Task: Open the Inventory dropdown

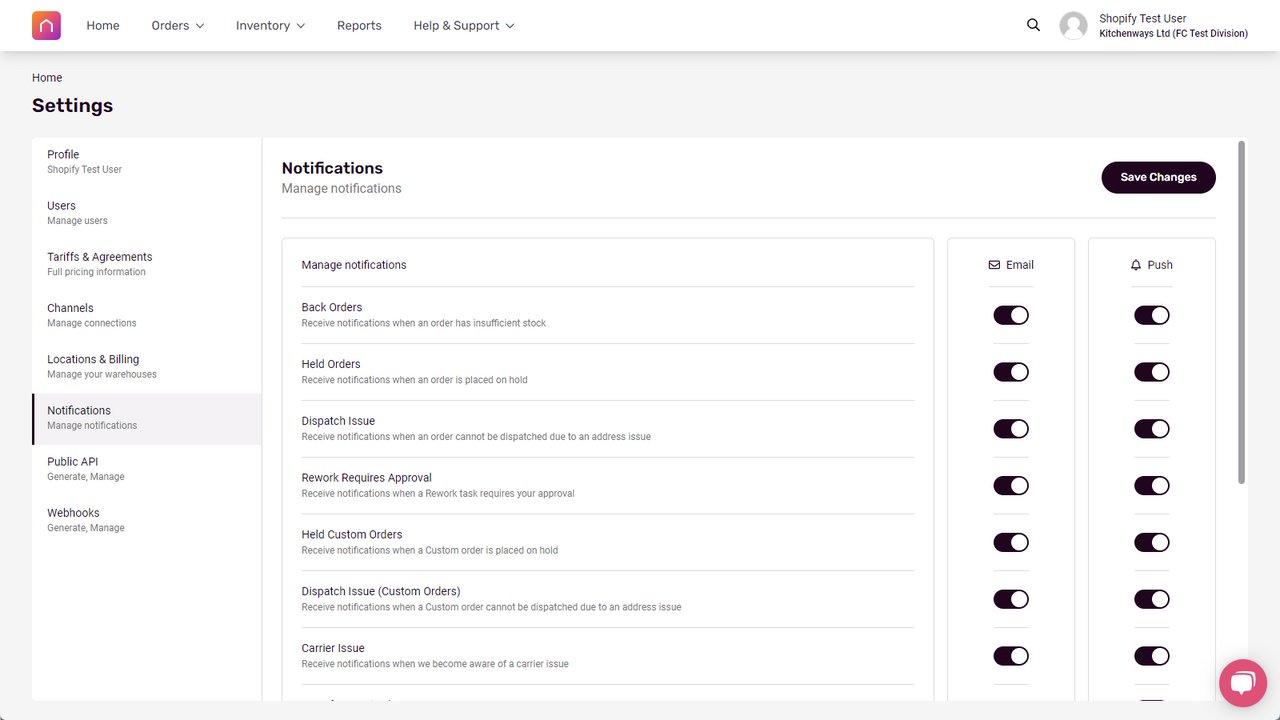Action: [270, 25]
